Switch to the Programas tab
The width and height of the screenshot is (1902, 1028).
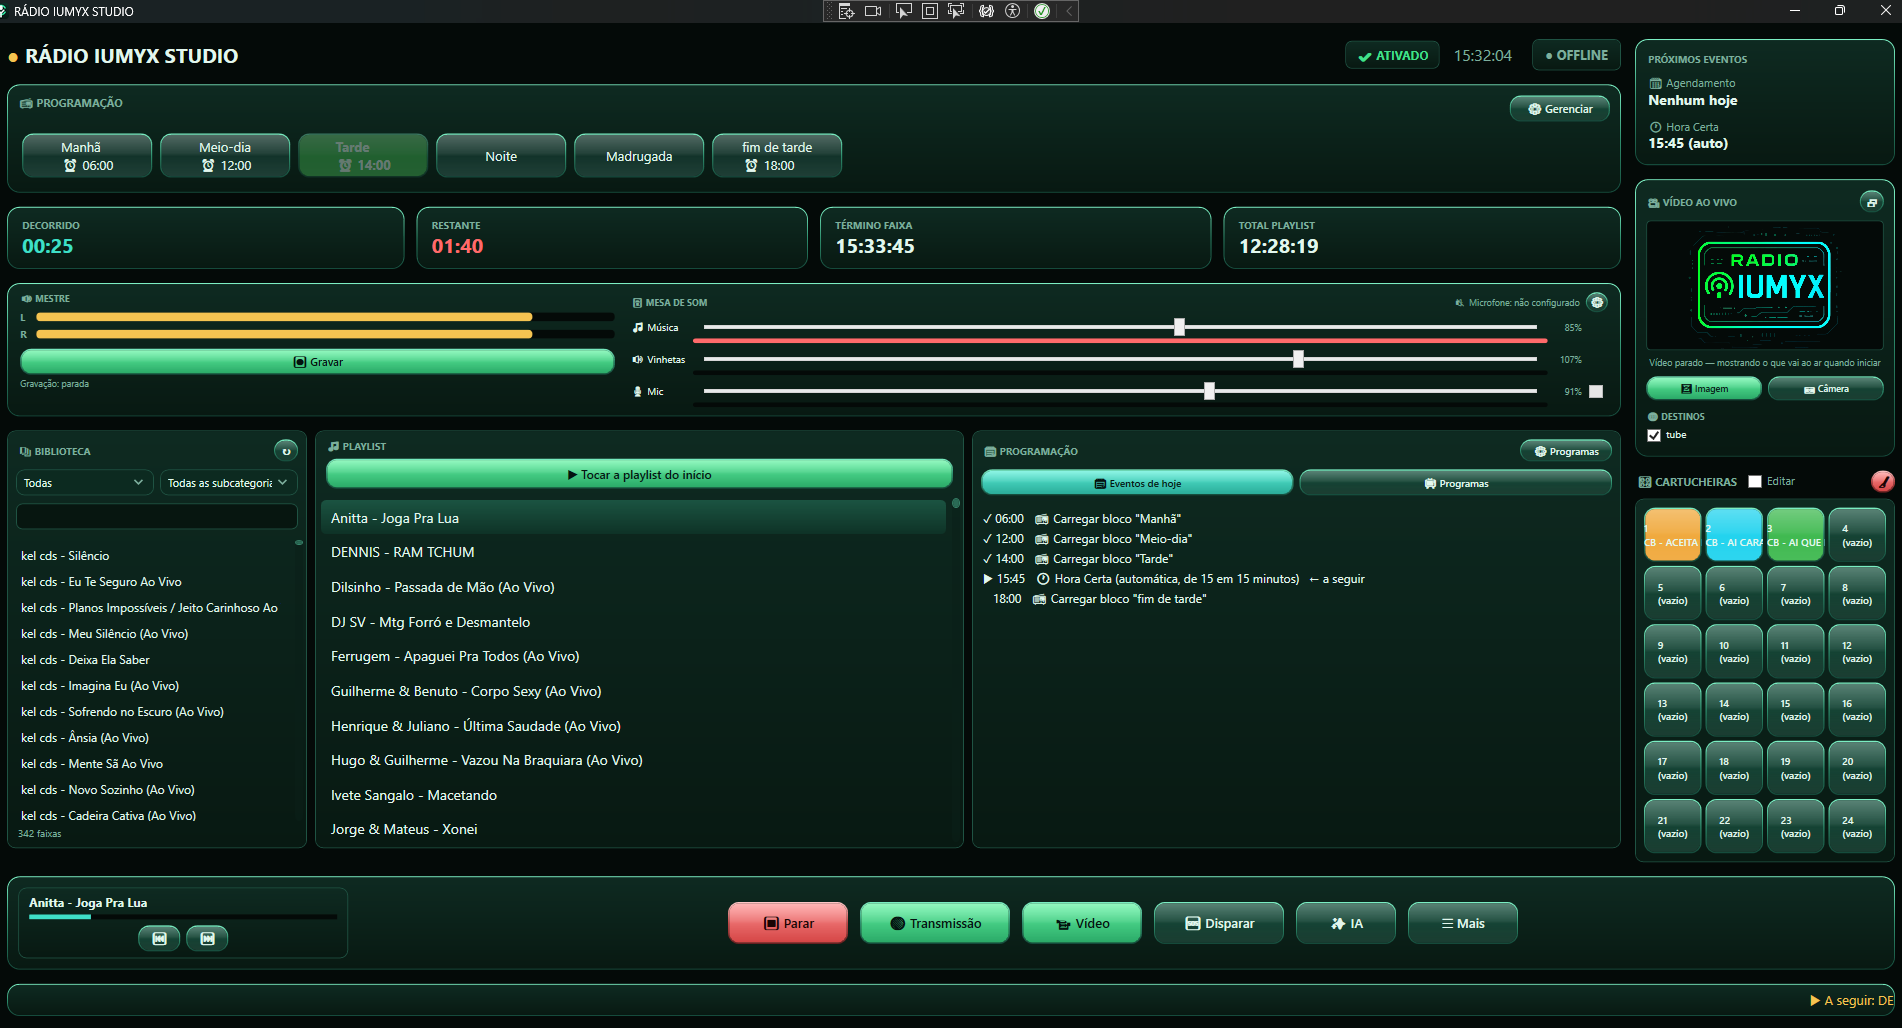click(1455, 483)
